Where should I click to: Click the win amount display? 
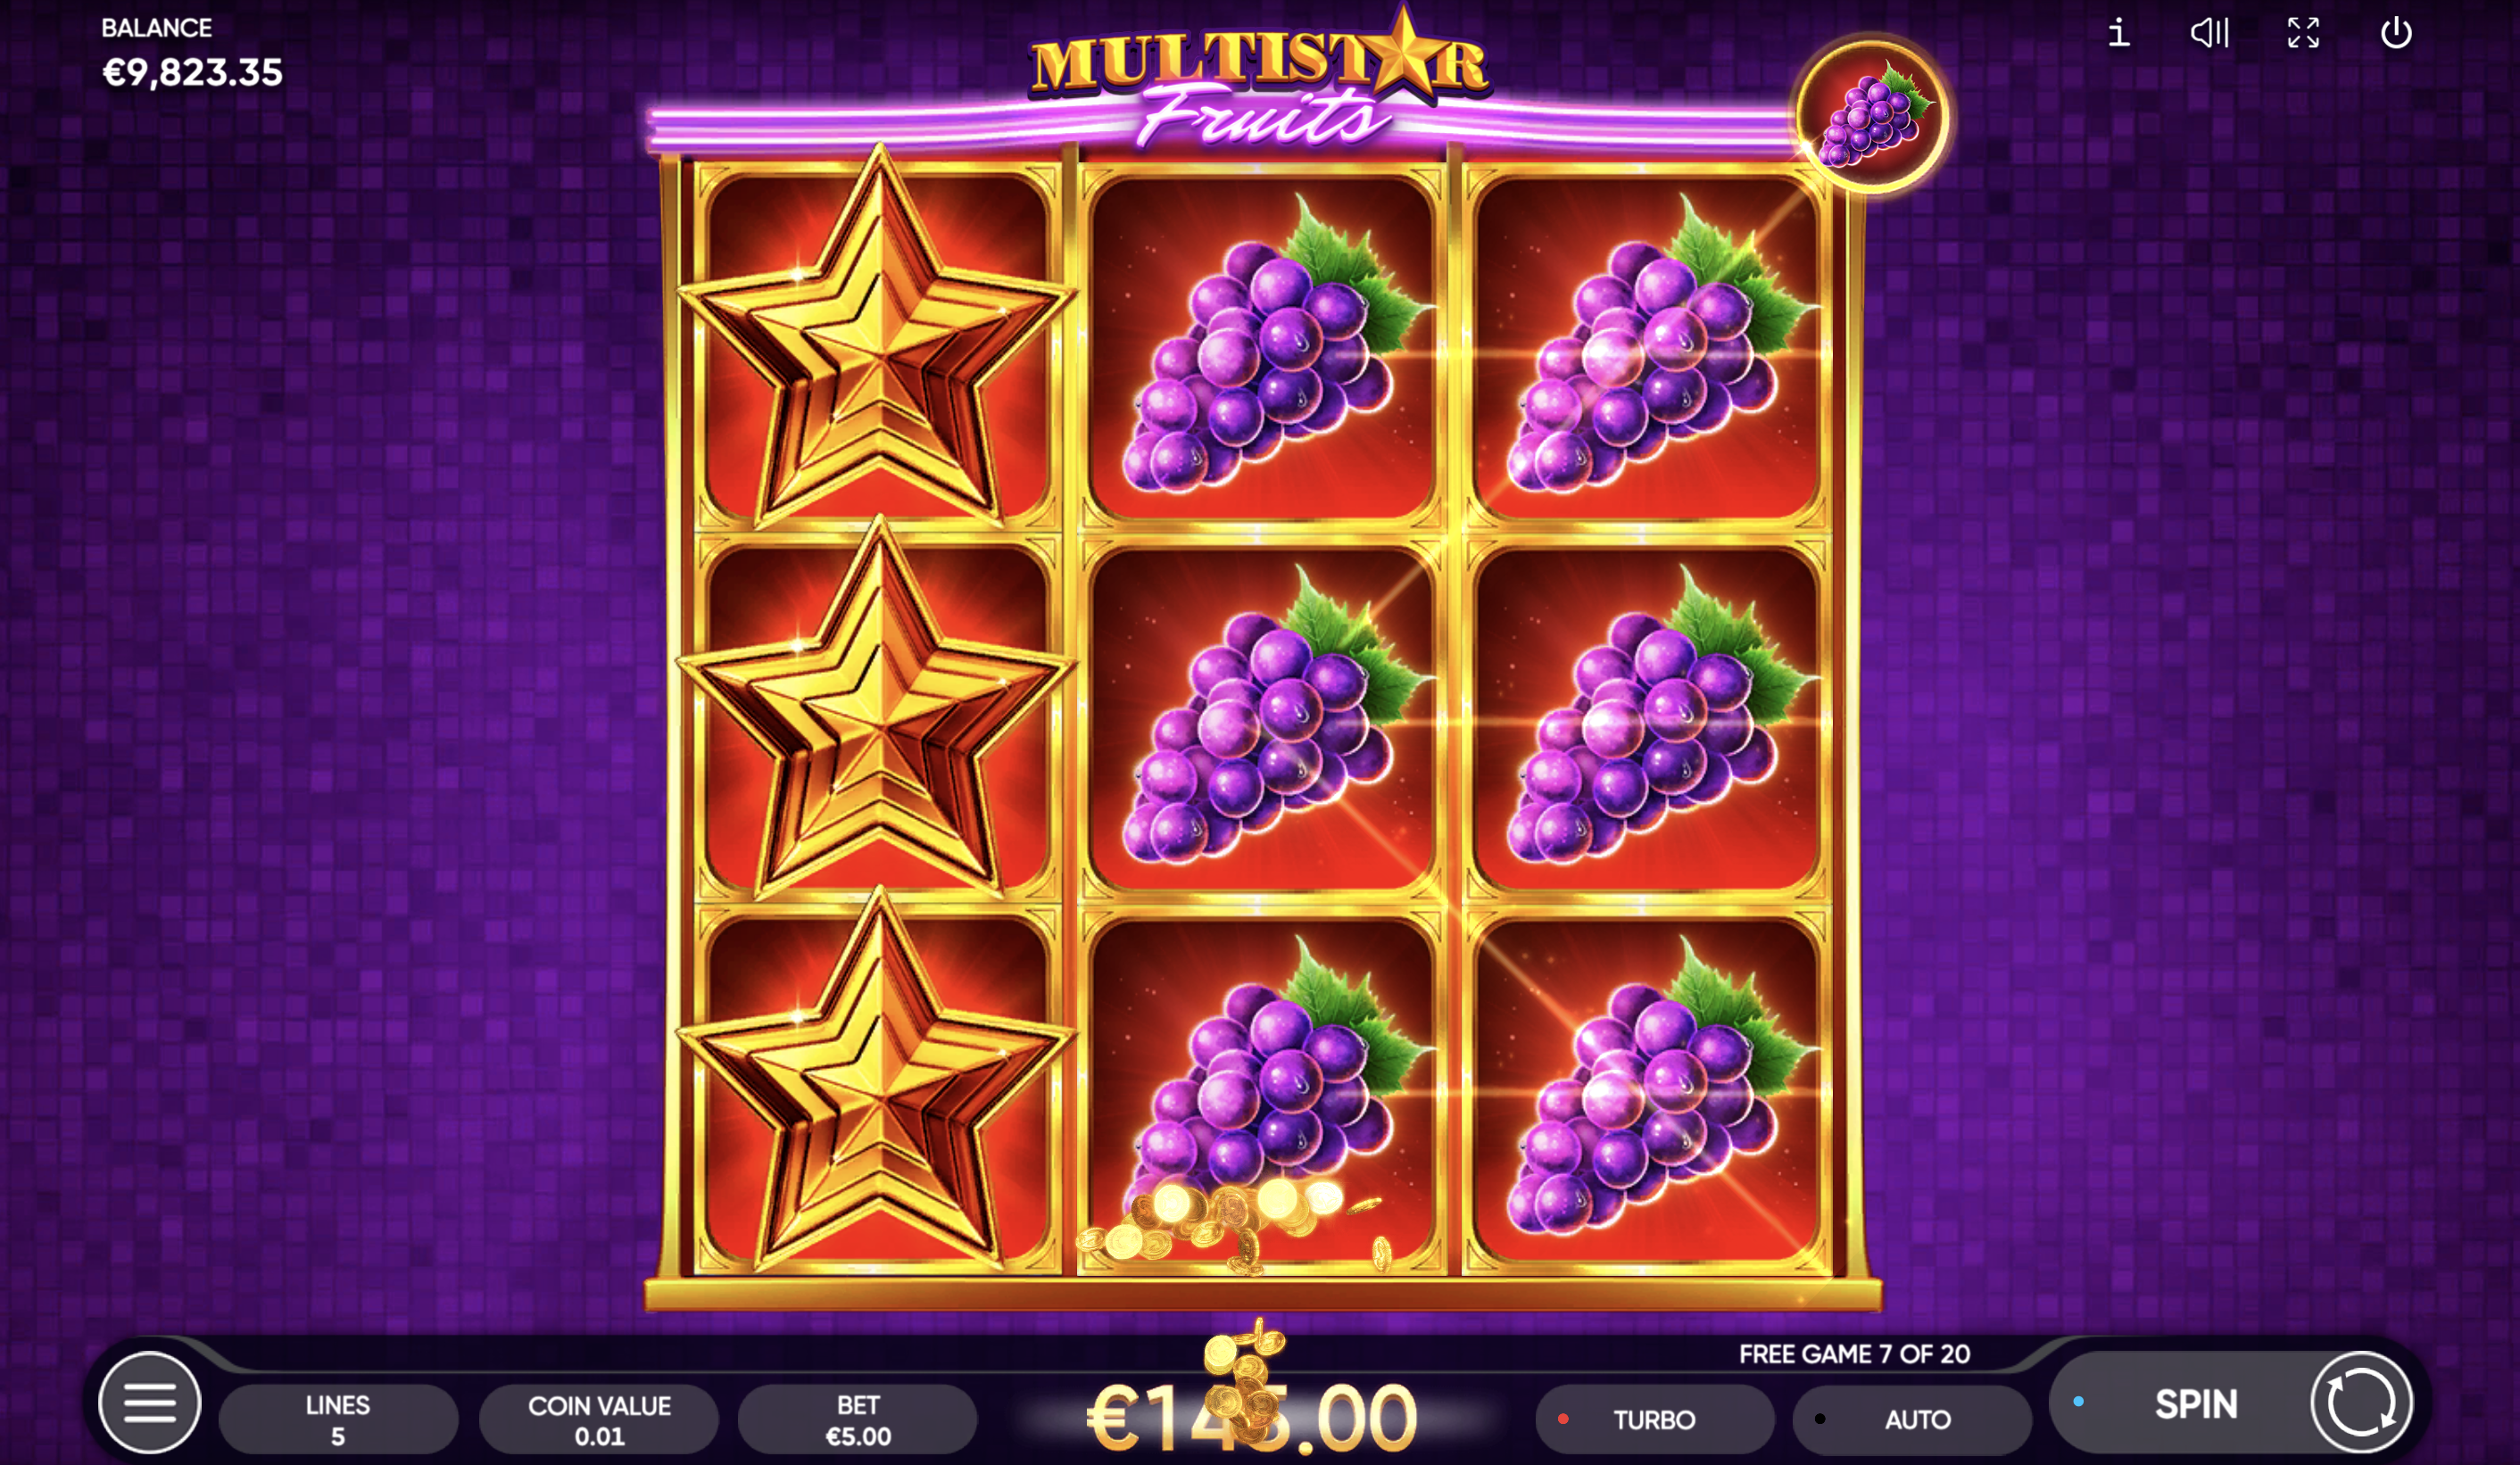pyautogui.click(x=1252, y=1418)
